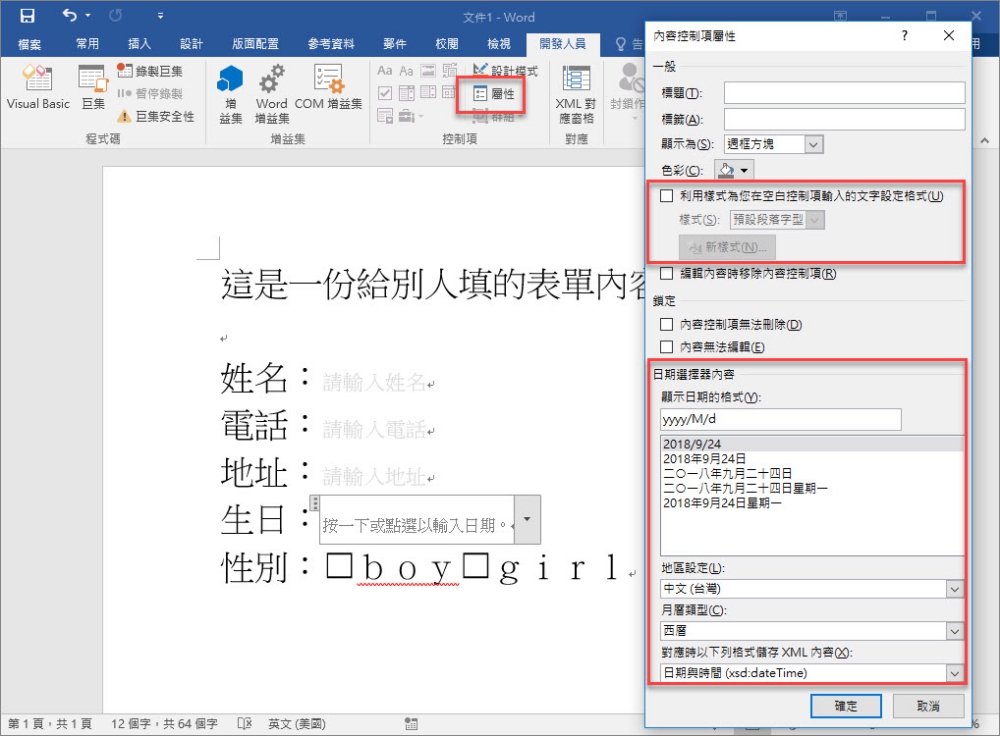
Task: Open Macro Security (巨集安全性)
Action: [x=156, y=116]
